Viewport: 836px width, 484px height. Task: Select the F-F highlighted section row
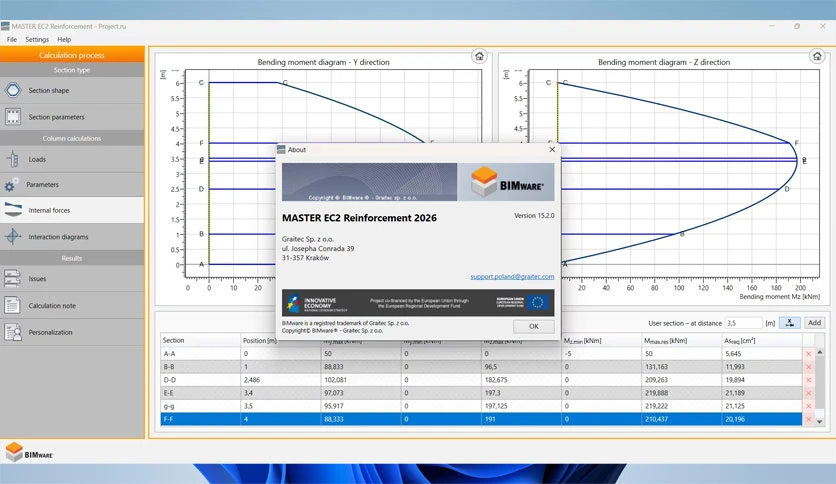pos(481,419)
